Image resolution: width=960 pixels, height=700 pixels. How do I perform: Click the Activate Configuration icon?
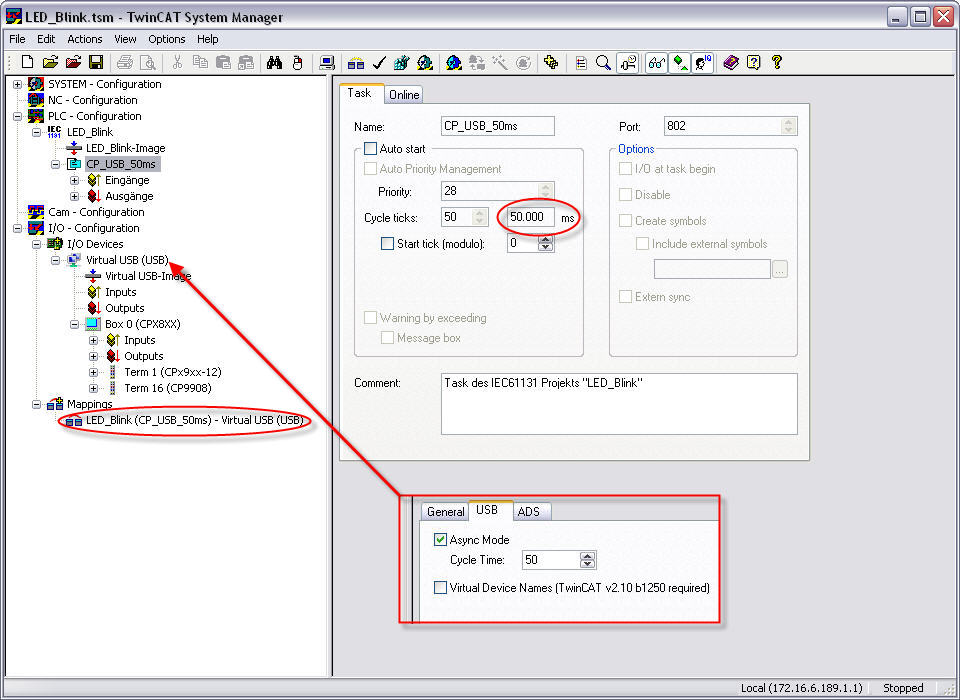[x=402, y=62]
